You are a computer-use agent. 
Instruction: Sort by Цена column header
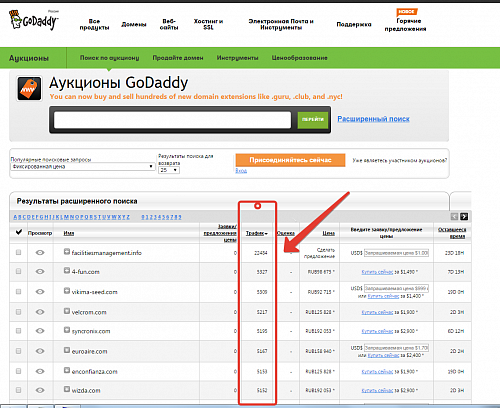tap(329, 233)
